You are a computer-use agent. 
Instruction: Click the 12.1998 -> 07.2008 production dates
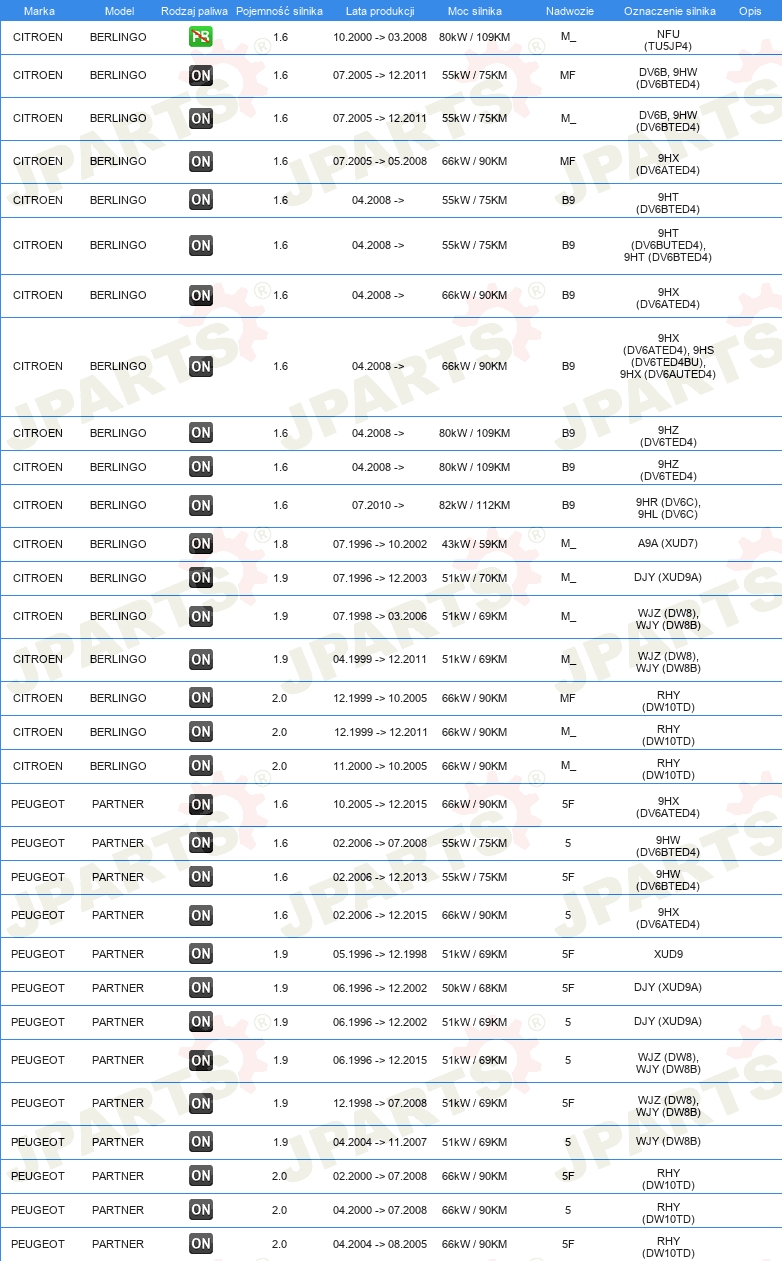(x=380, y=1103)
